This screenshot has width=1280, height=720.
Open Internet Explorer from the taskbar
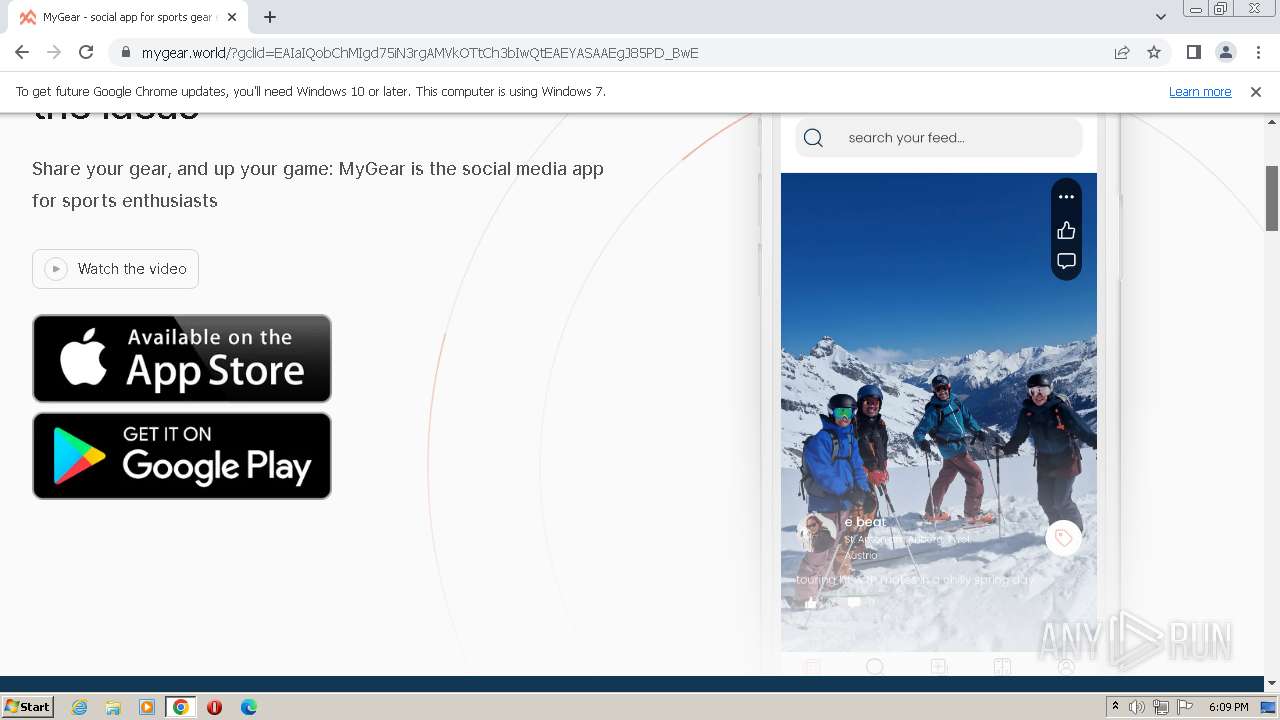(x=79, y=707)
